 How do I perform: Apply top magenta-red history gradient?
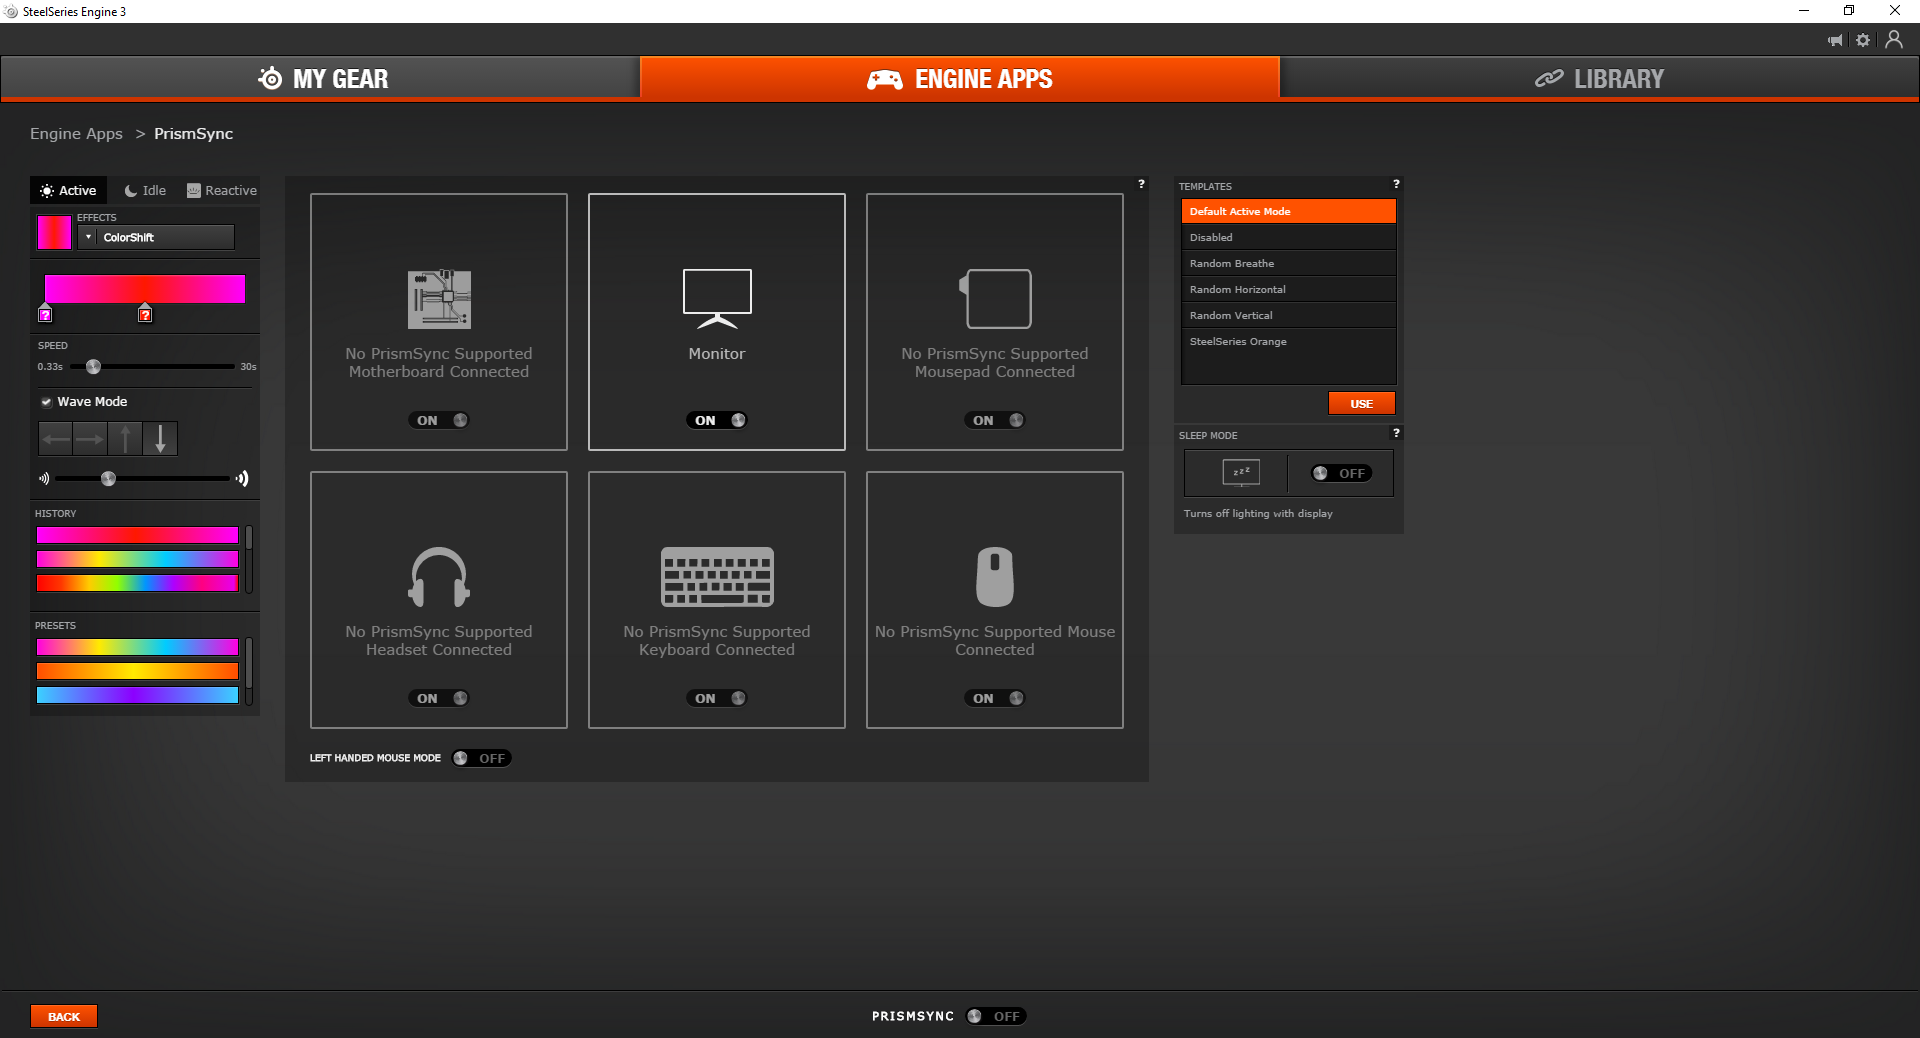pyautogui.click(x=138, y=535)
